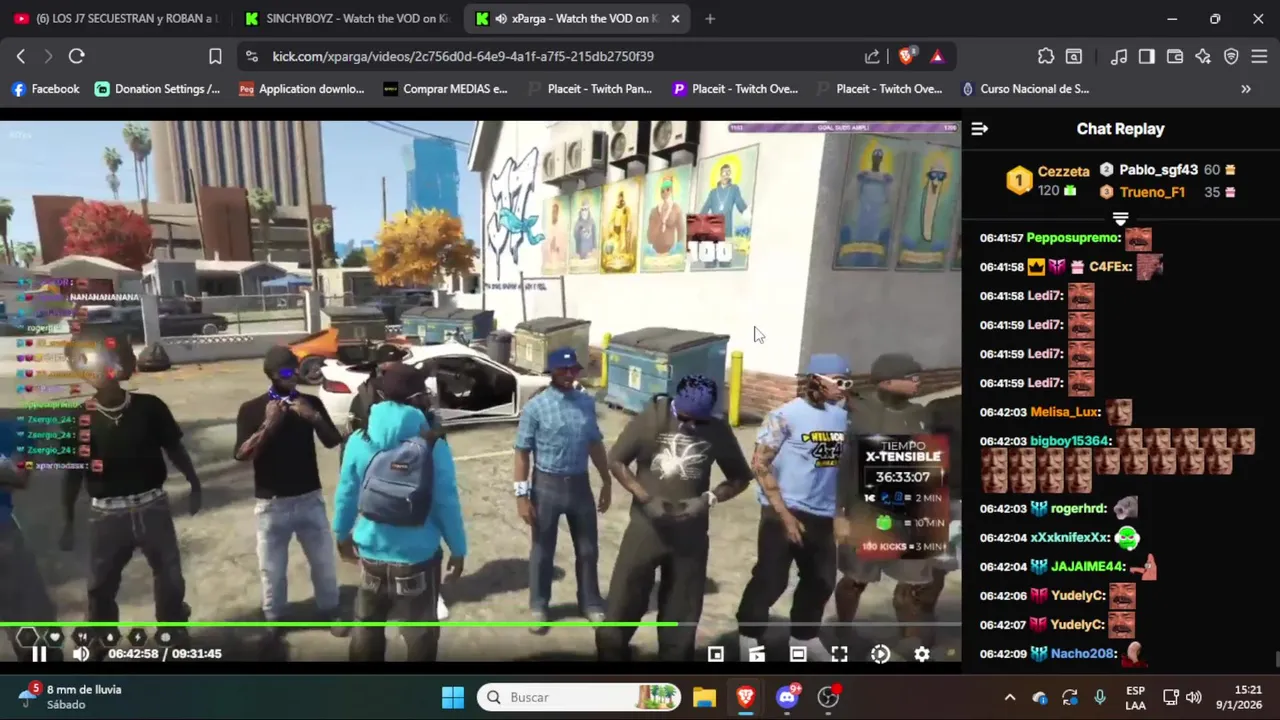This screenshot has height=720, width=1280.
Task: Click chat user rogerhrd
Action: coord(1078,509)
